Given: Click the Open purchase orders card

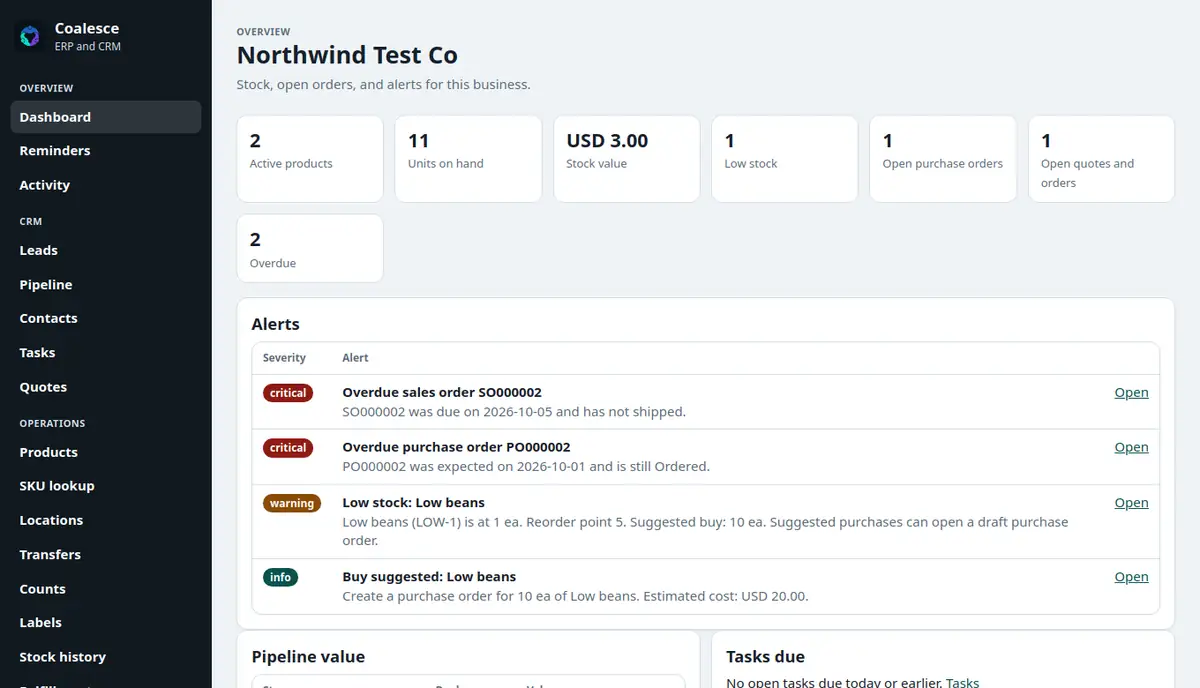Looking at the screenshot, I should [x=943, y=159].
